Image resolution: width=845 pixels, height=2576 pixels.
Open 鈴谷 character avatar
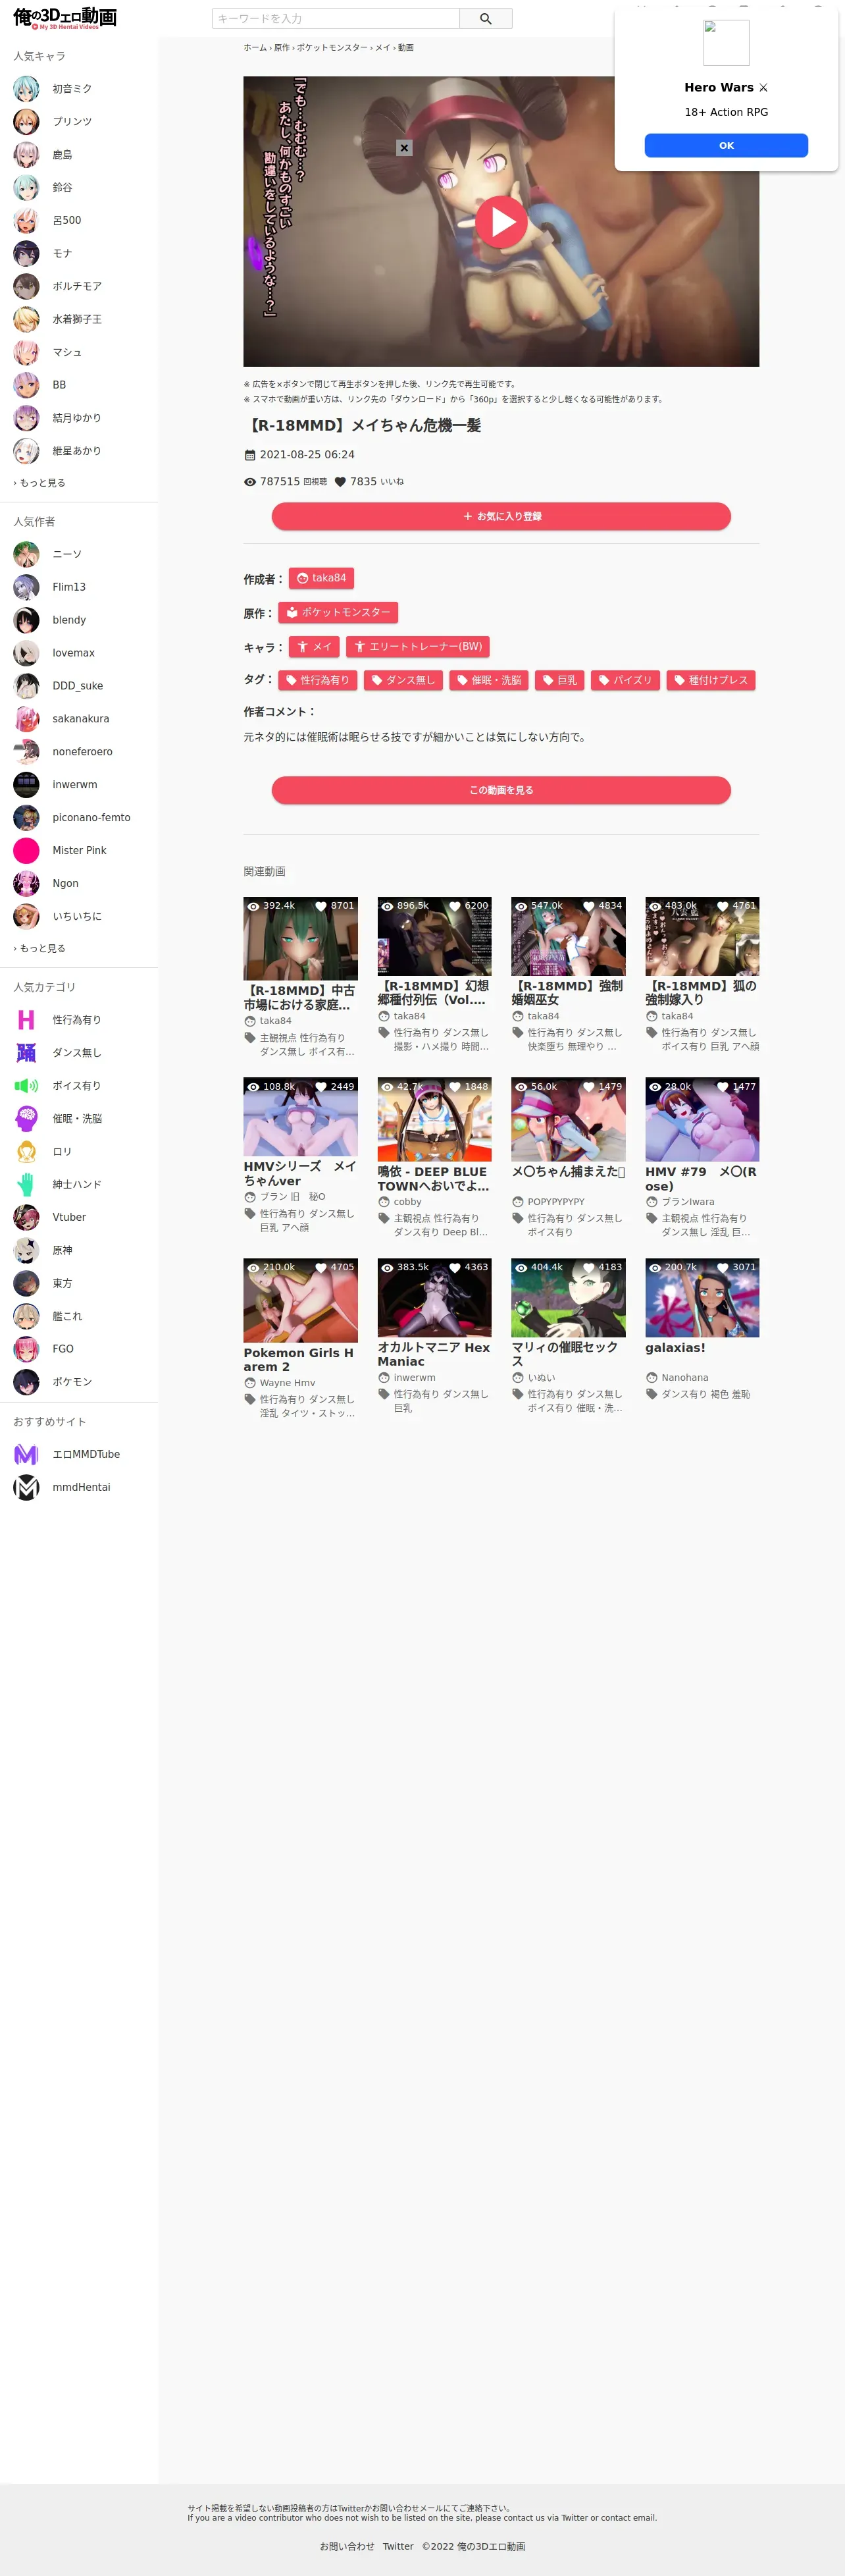tap(26, 188)
